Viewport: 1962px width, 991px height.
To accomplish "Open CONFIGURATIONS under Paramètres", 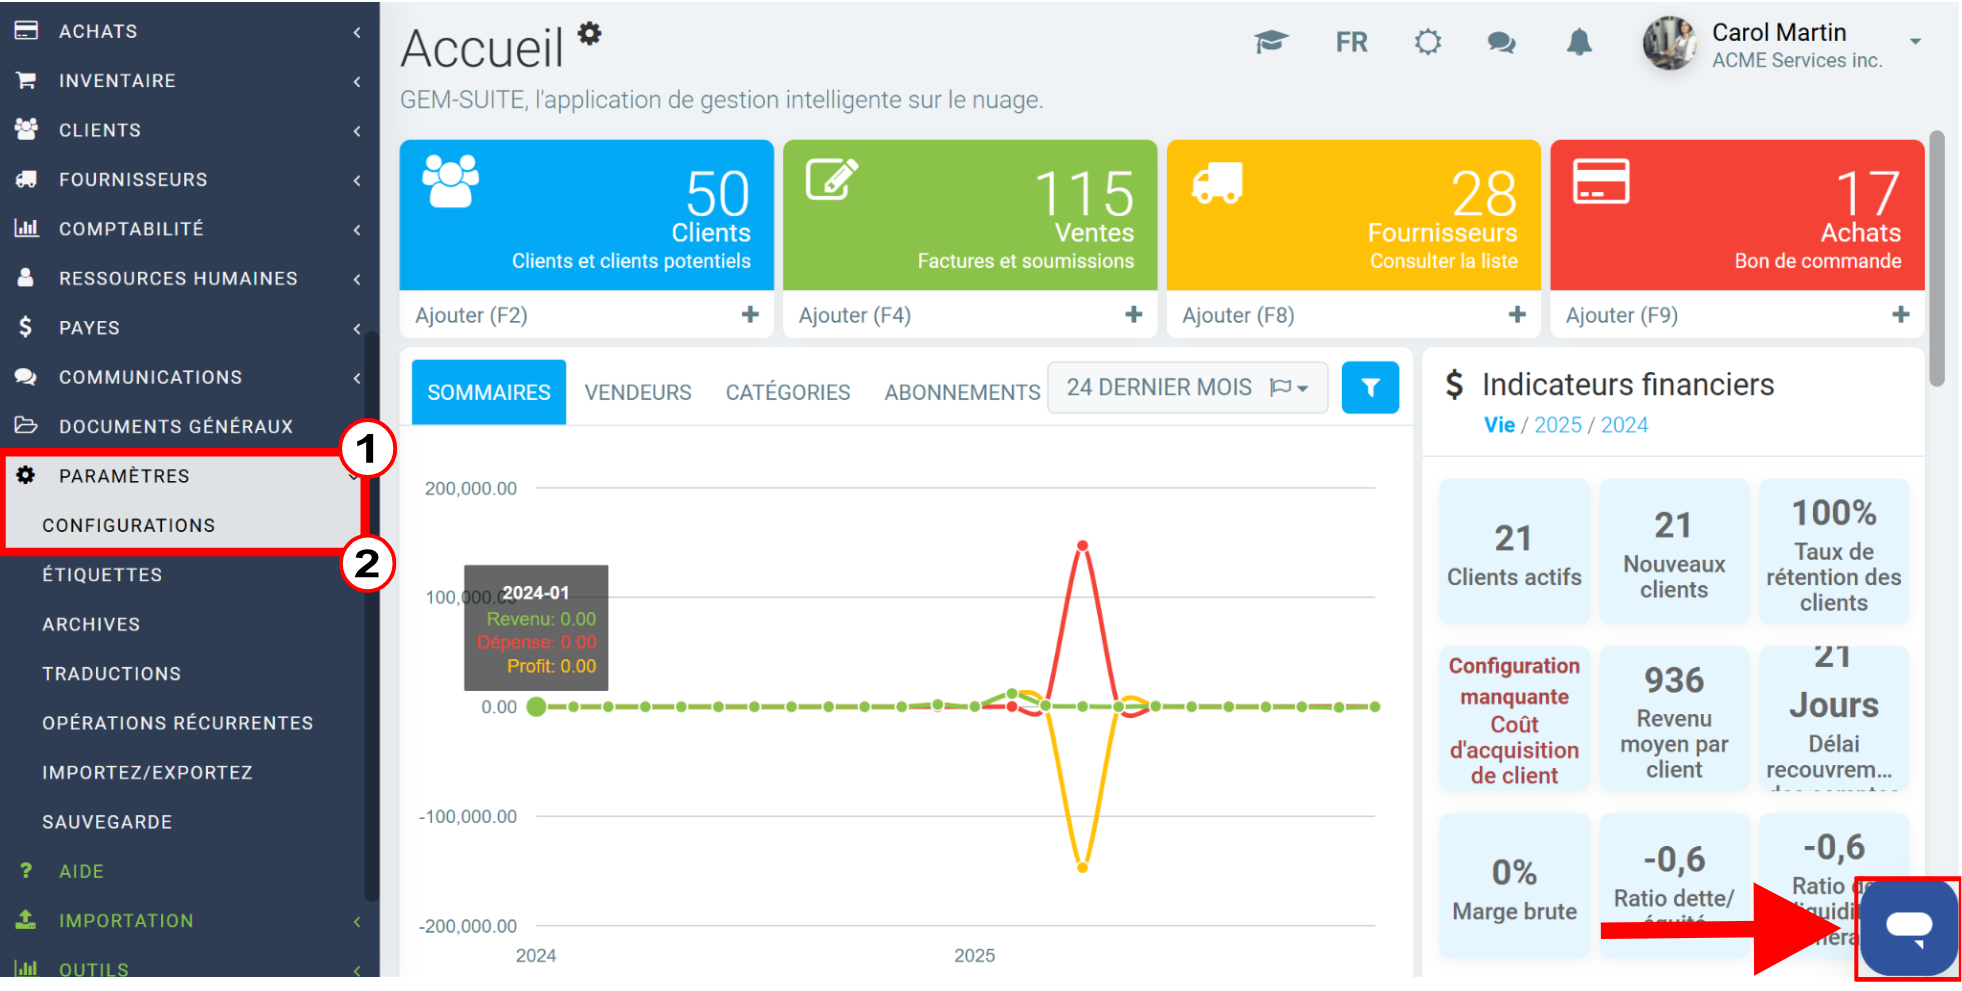I will (128, 525).
